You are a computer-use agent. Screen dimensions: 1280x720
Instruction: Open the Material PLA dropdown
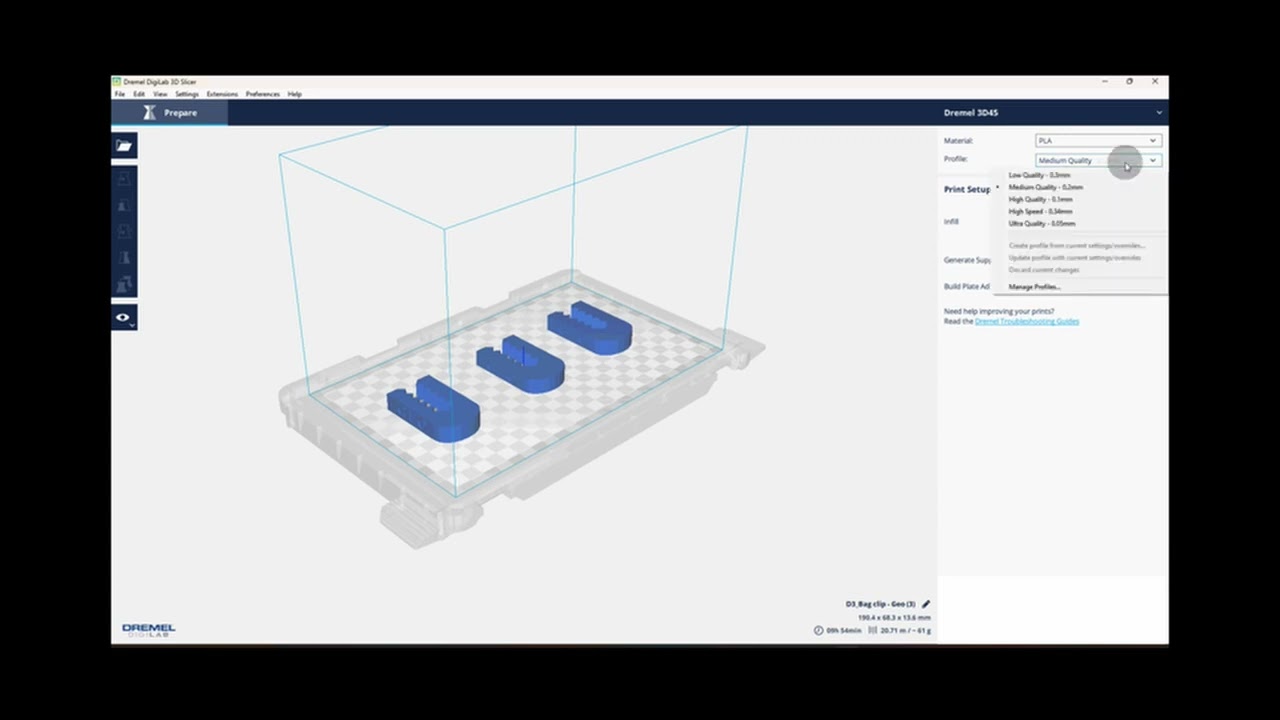(1098, 141)
